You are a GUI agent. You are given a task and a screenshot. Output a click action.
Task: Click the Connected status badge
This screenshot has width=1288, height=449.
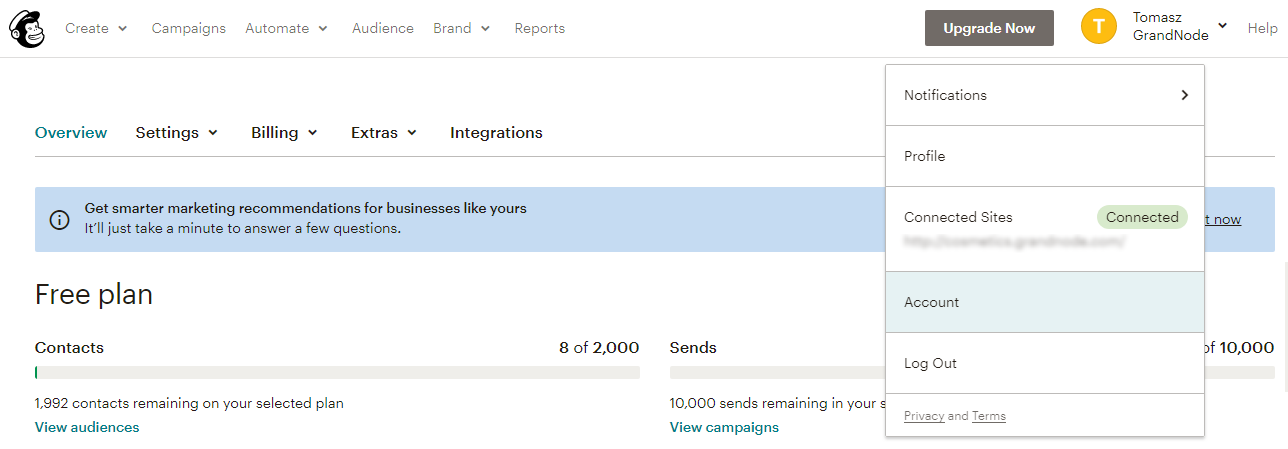click(x=1142, y=217)
